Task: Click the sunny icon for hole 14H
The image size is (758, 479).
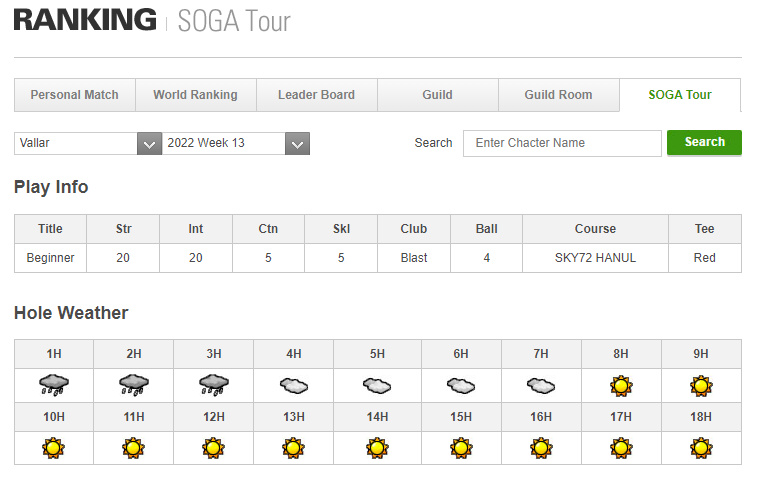Action: (x=377, y=447)
